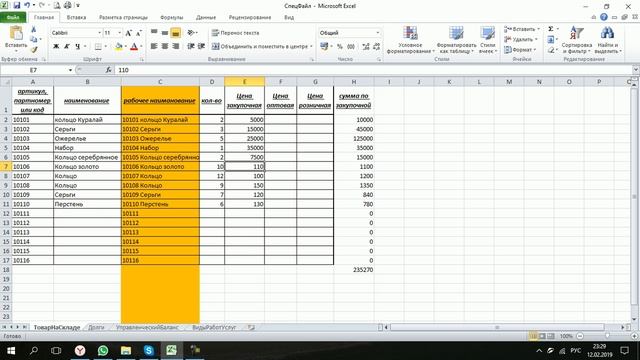Open the Name Box dropdown arrow
Viewport: 640px width, 360px height.
(x=70, y=70)
